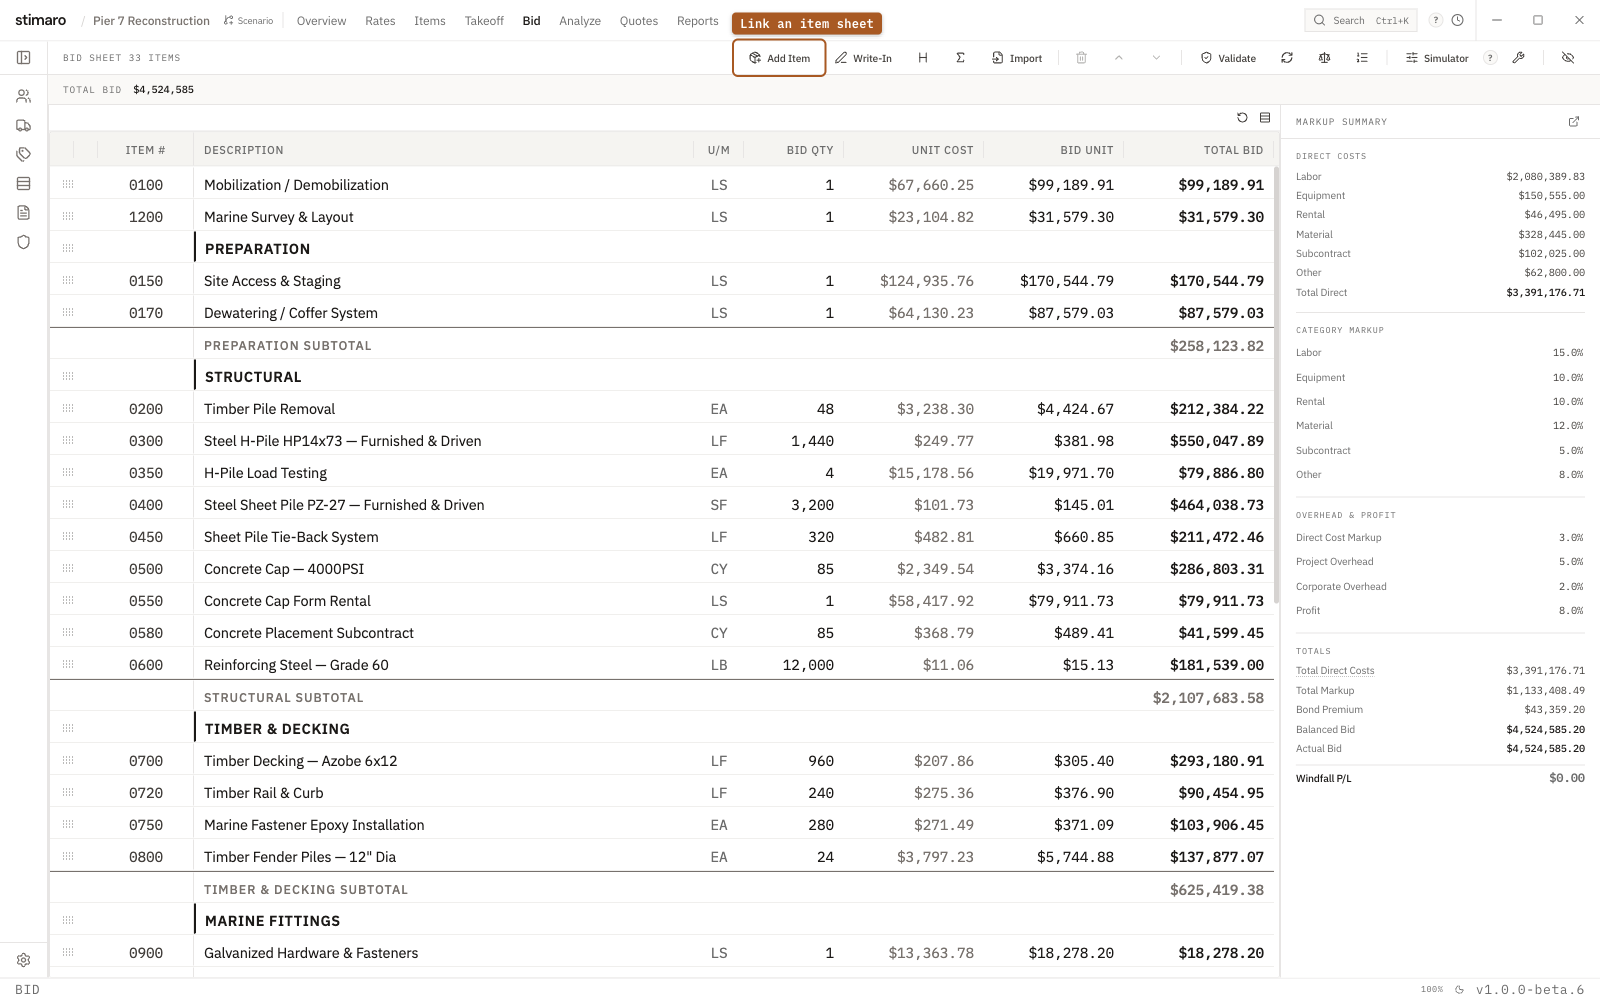Insert a subtotal with sigma icon

(960, 58)
